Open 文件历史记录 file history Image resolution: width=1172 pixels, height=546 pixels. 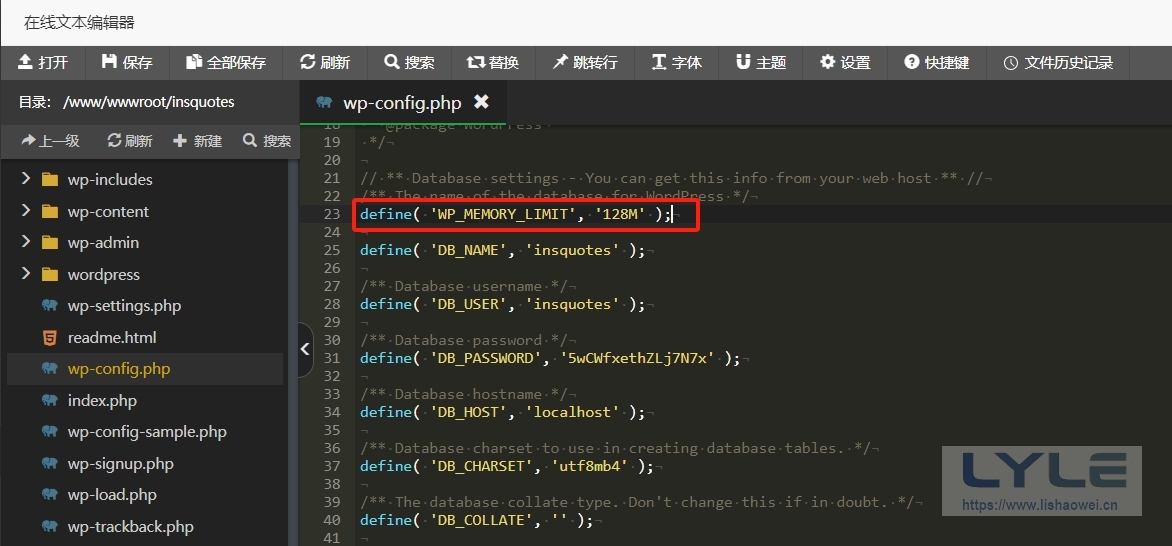point(1058,62)
